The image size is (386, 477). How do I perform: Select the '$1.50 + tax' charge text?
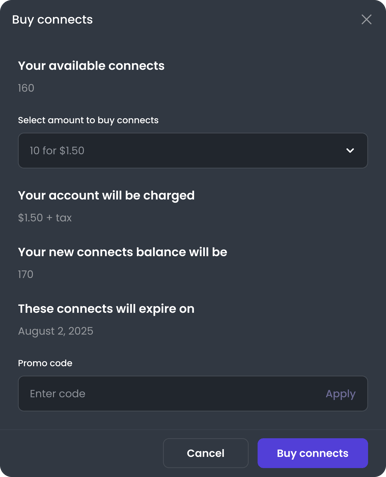click(x=45, y=218)
